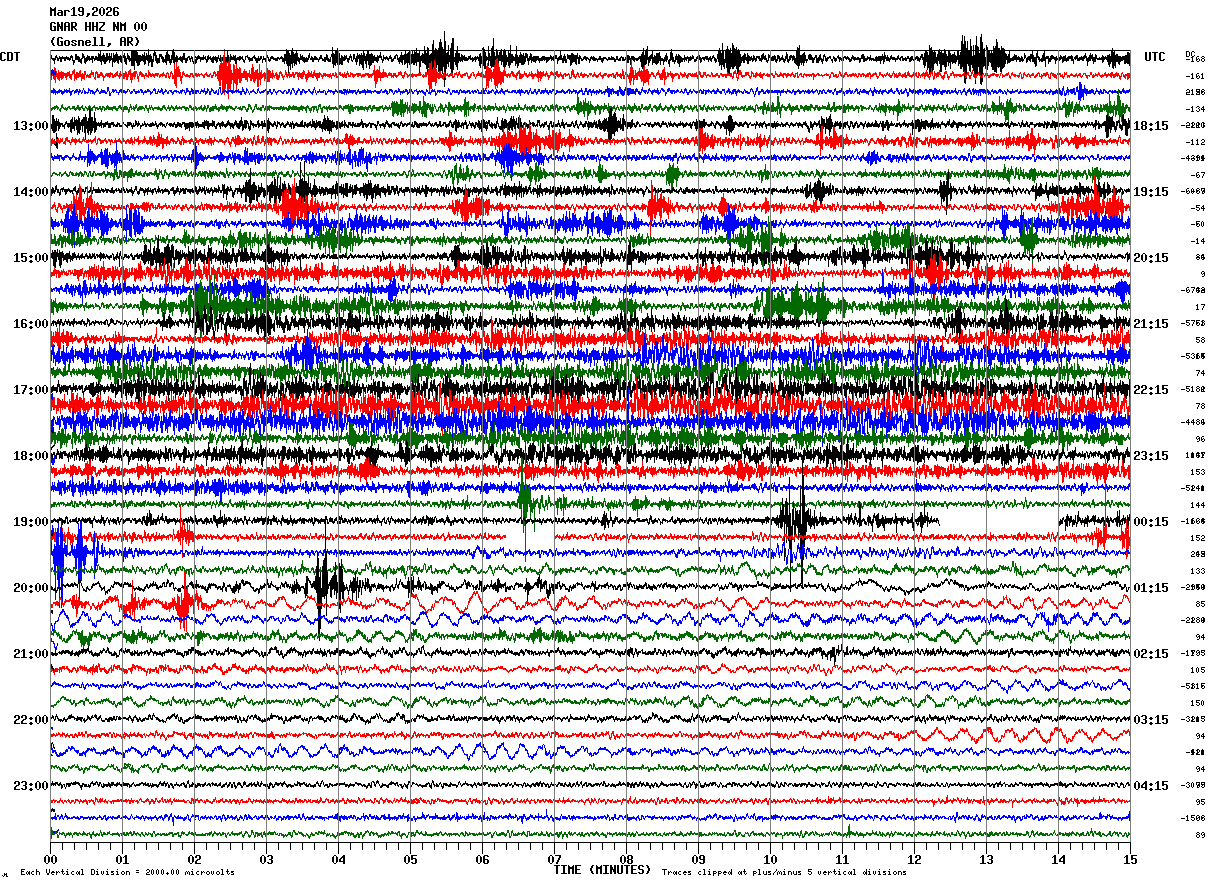Click minute tick label 13
The width and height of the screenshot is (1210, 886).
tap(986, 859)
